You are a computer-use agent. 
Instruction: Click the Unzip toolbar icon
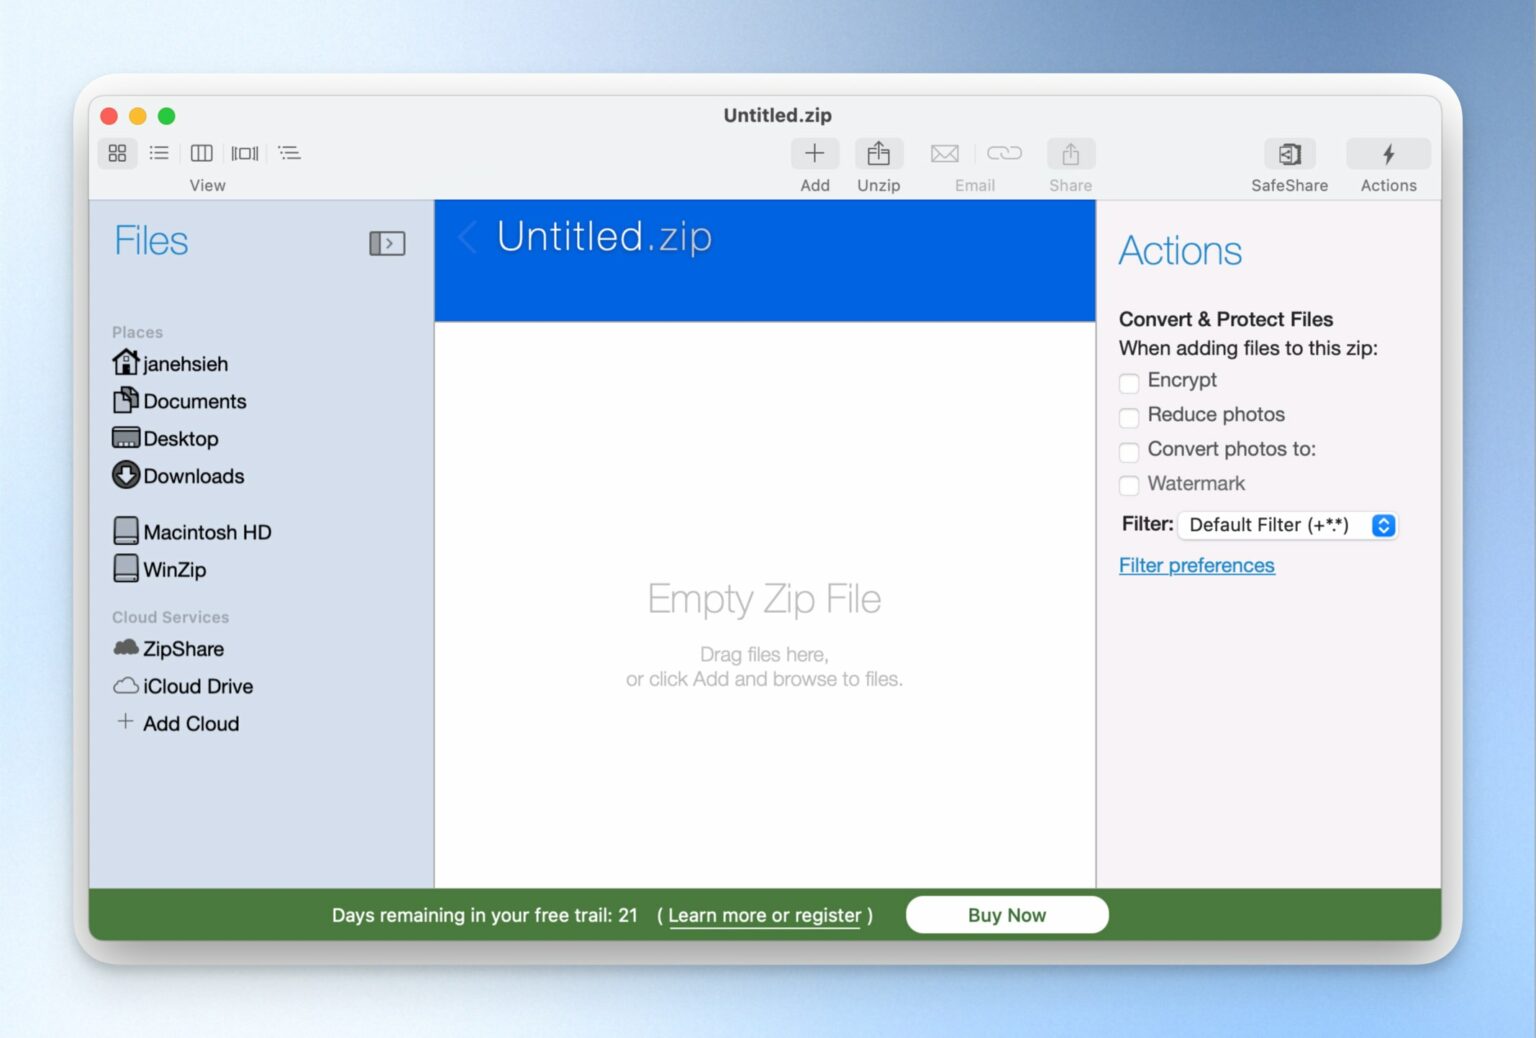[878, 154]
